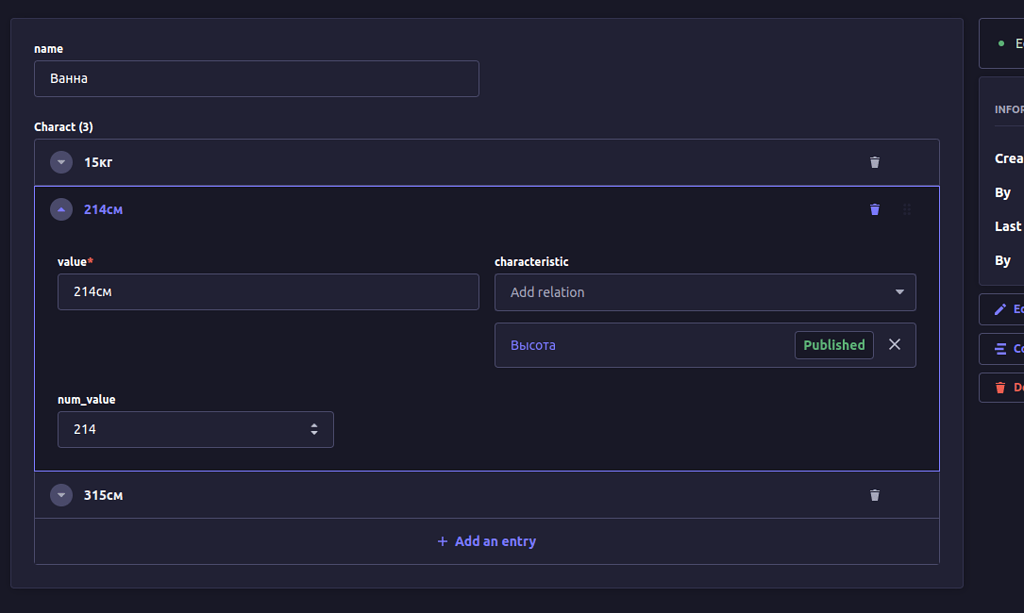Expand the 15кг entry
This screenshot has height=613, width=1024.
61,161
